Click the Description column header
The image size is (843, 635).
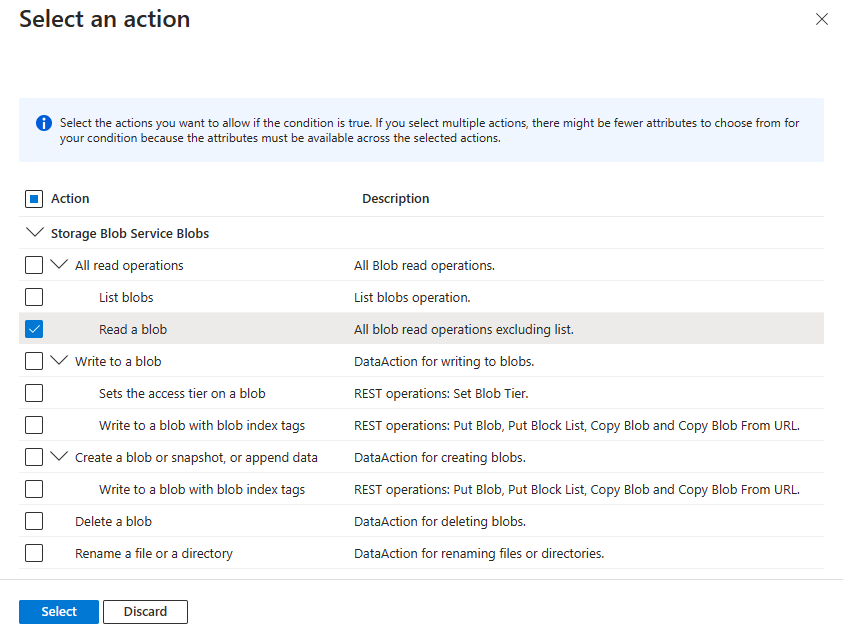(396, 198)
